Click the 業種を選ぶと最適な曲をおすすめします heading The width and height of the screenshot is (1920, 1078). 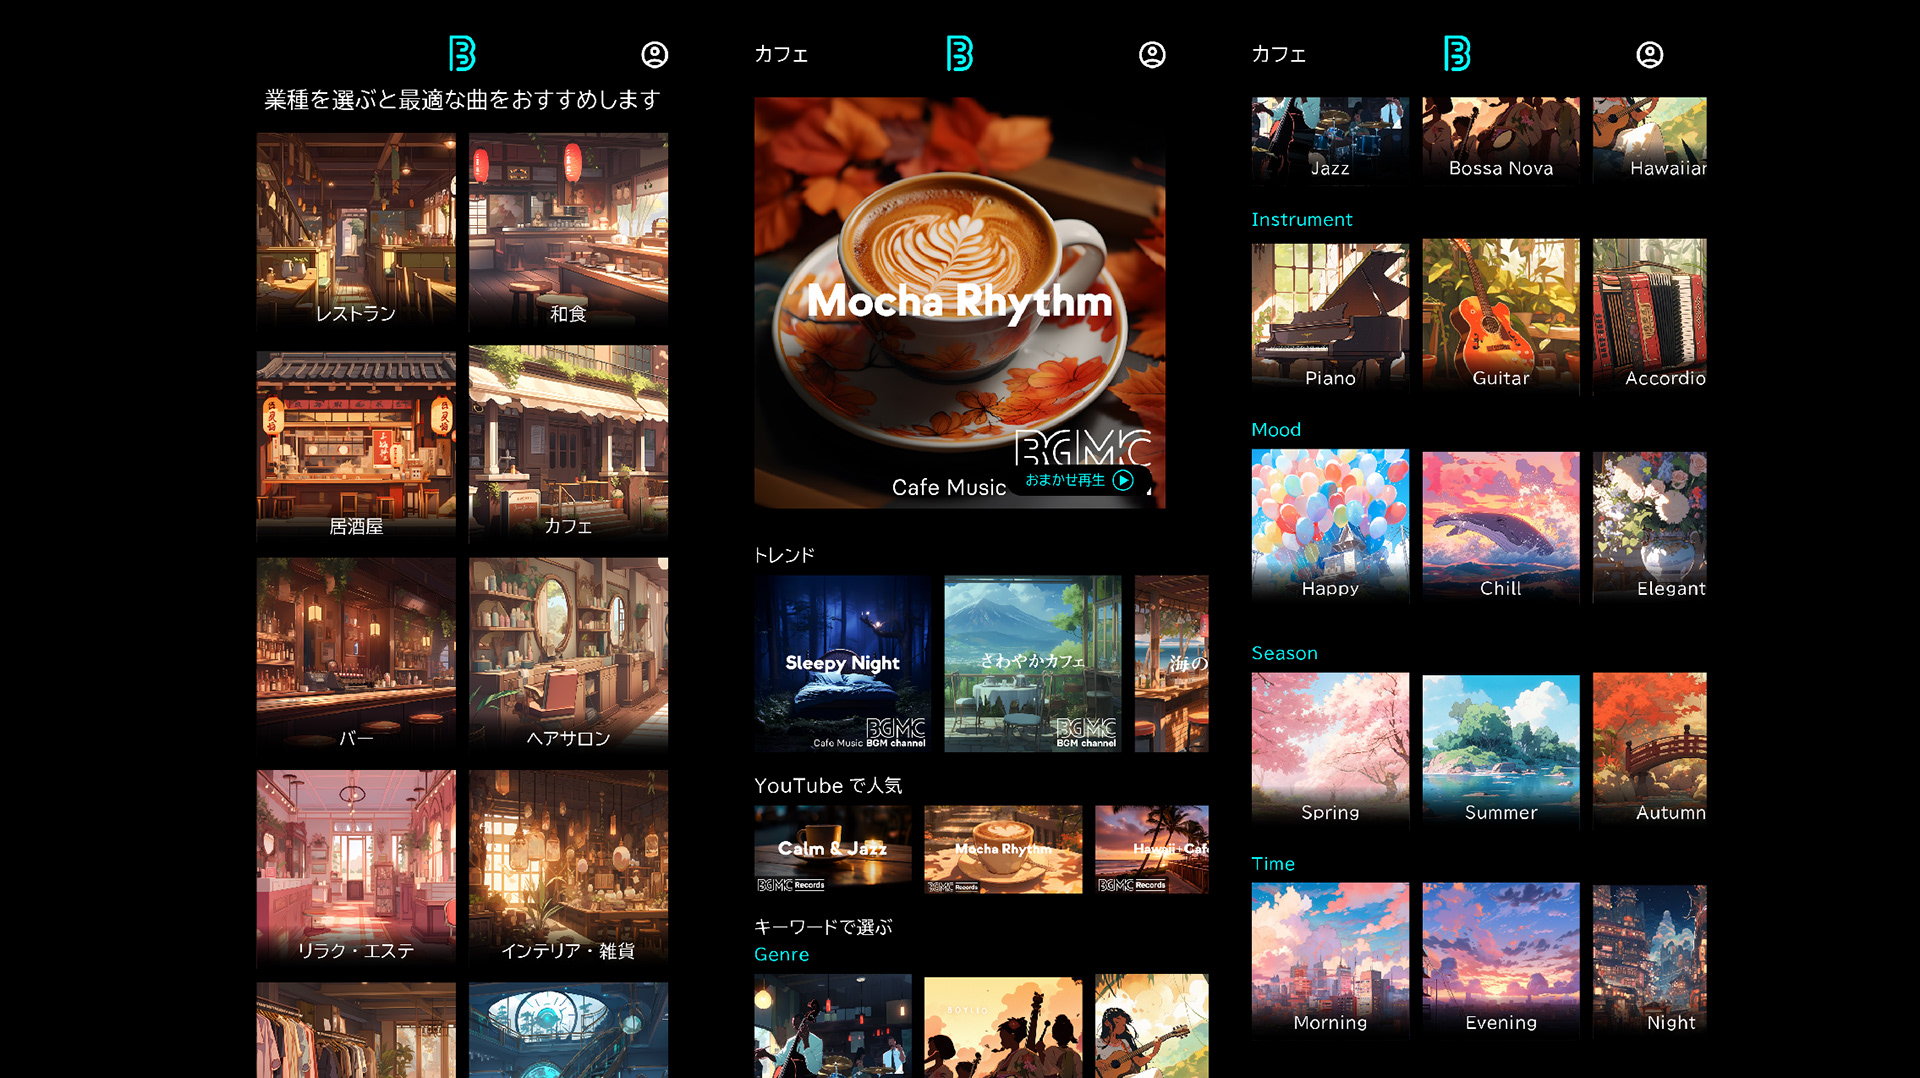(462, 100)
